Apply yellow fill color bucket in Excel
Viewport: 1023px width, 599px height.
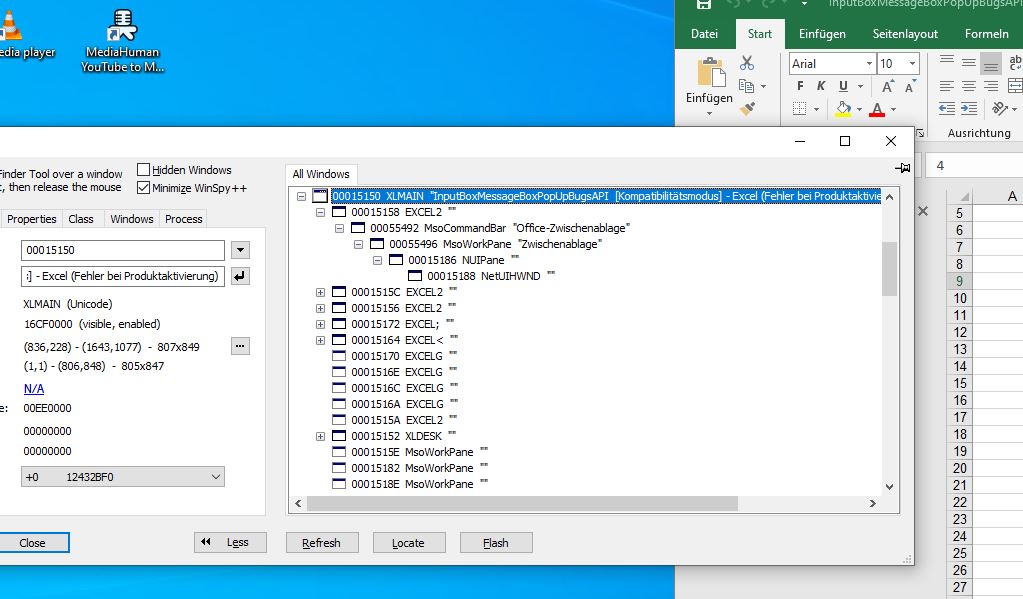(x=843, y=109)
